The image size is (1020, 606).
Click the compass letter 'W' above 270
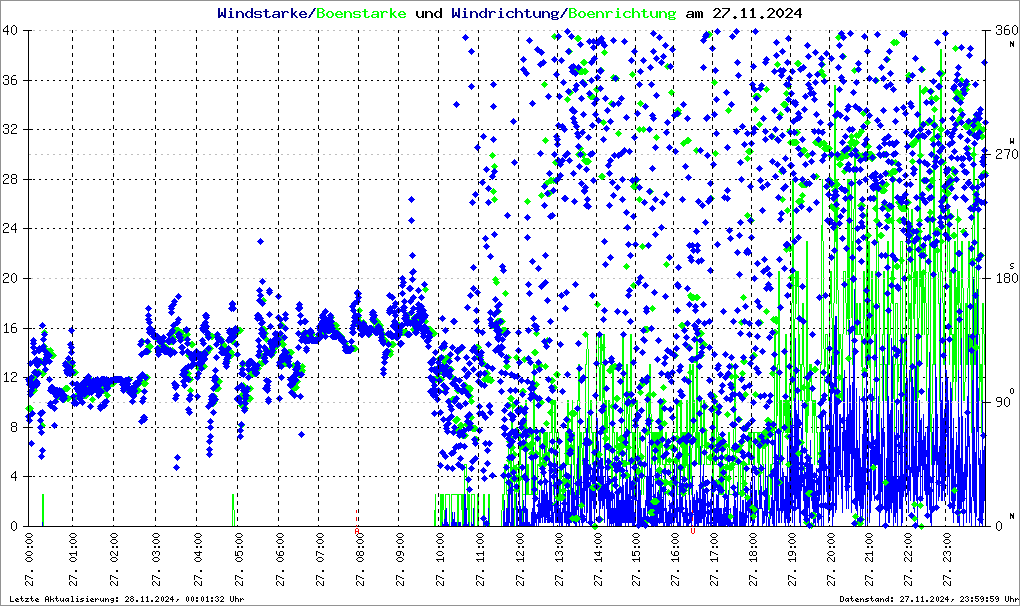(x=1012, y=141)
